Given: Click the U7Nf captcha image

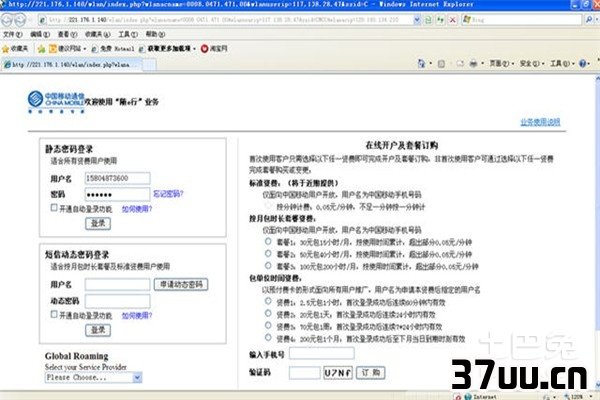Looking at the screenshot, I should coord(338,373).
